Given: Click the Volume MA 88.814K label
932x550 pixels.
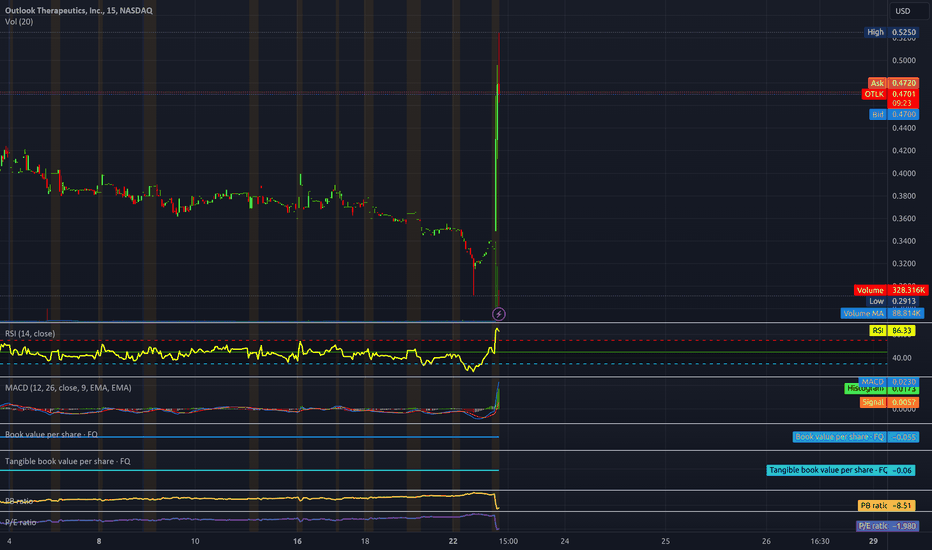Looking at the screenshot, I should pos(882,313).
